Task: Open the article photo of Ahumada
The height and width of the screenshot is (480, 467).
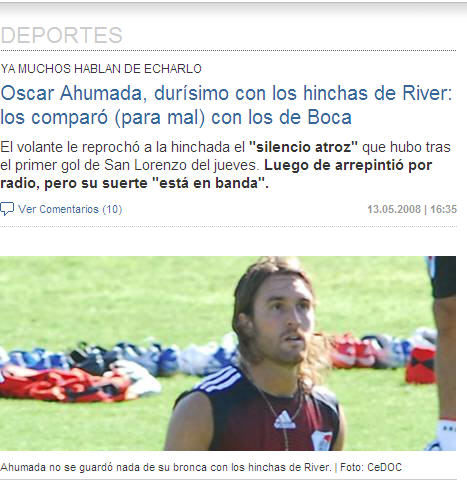Action: point(228,353)
